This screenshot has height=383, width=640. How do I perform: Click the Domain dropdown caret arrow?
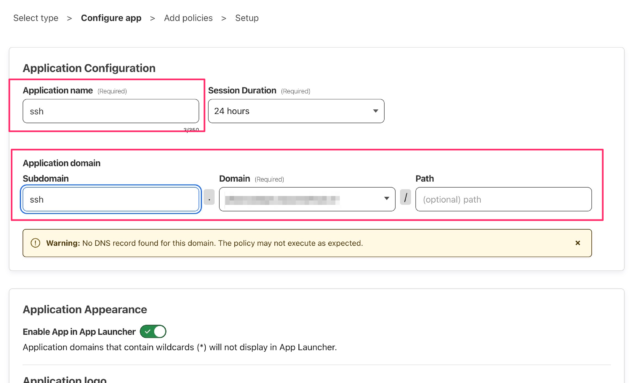(386, 199)
